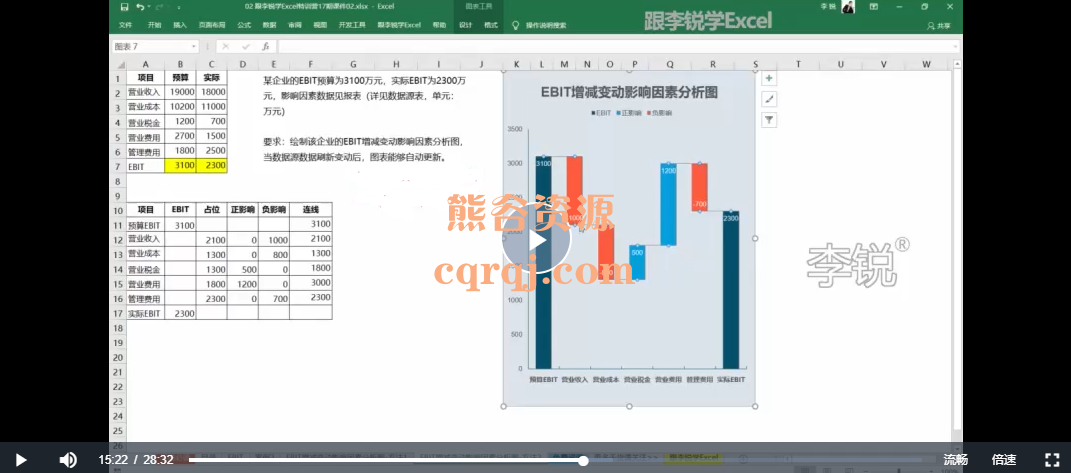This screenshot has width=1071, height=473.
Task: Switch to the 开发工具 ribbon tab
Action: tap(352, 25)
